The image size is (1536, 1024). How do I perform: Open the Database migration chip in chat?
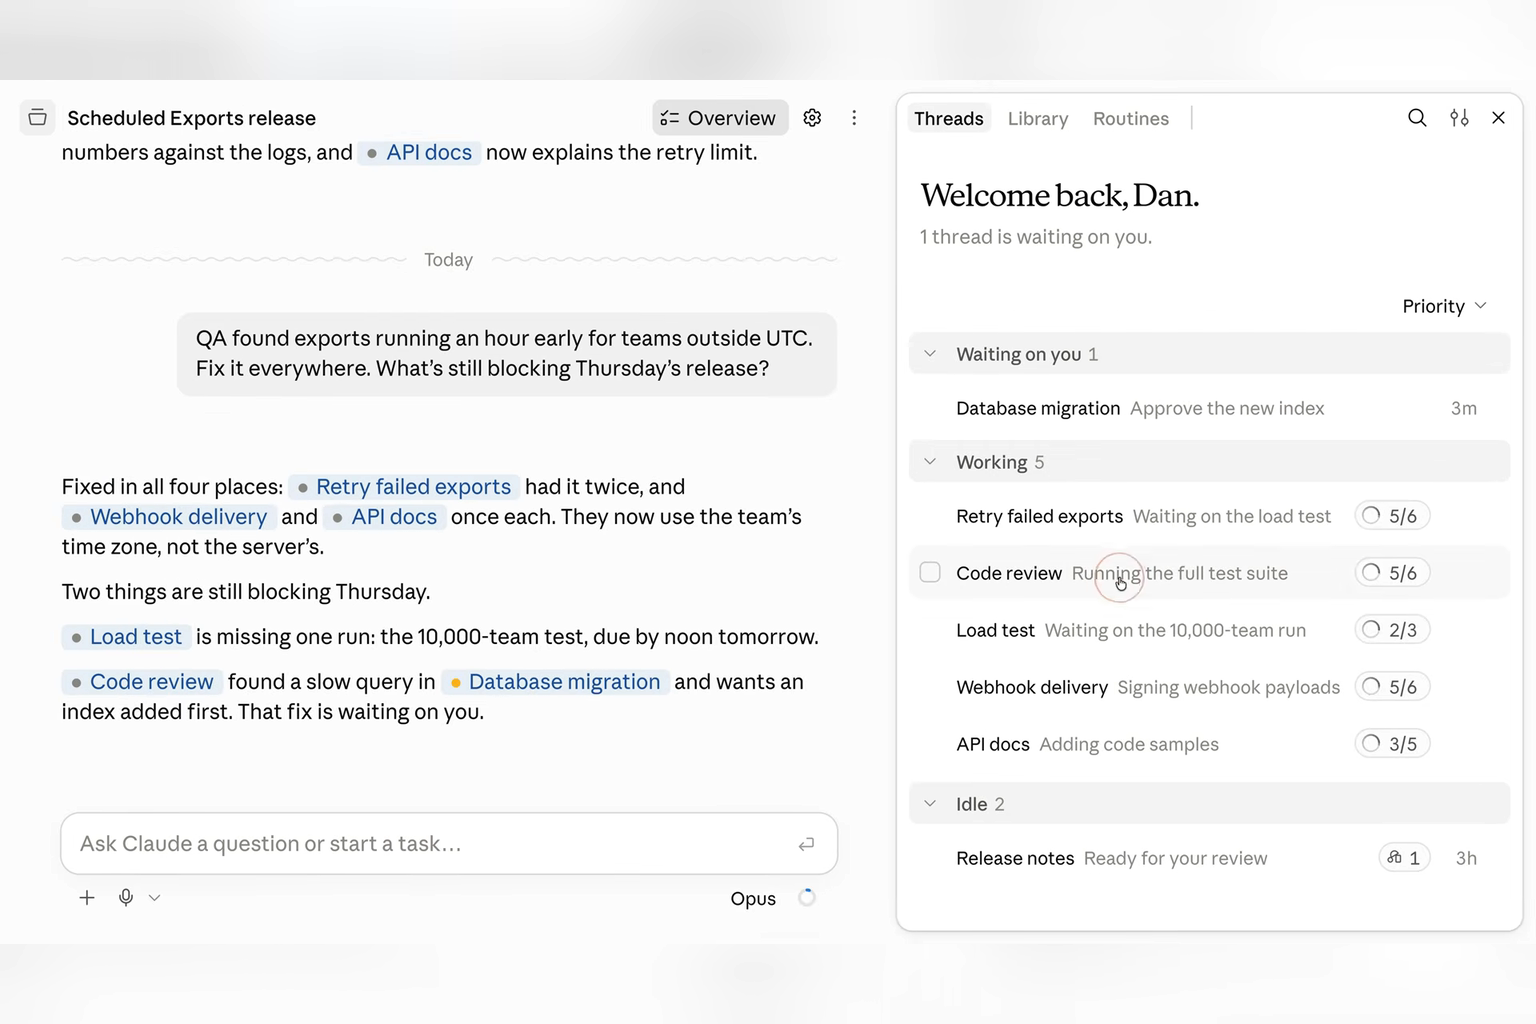pyautogui.click(x=555, y=682)
